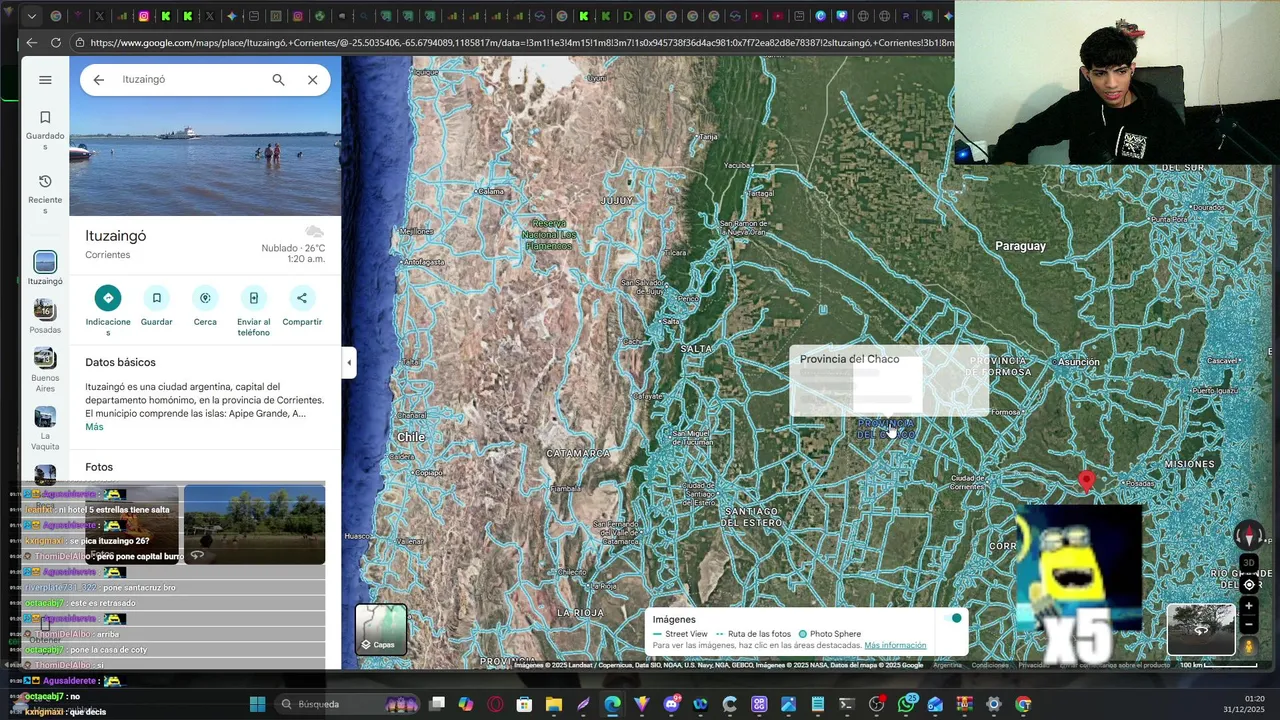Click the Chile country label
1280x720 pixels.
pyautogui.click(x=411, y=437)
